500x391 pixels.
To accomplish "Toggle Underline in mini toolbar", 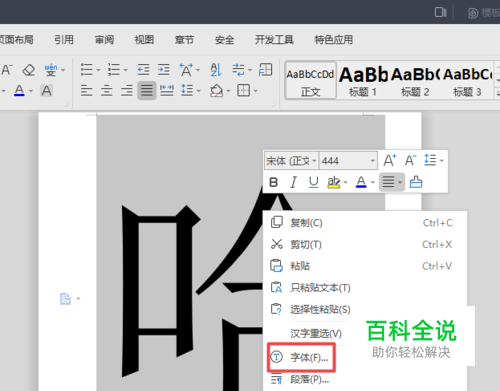I will pyautogui.click(x=313, y=182).
